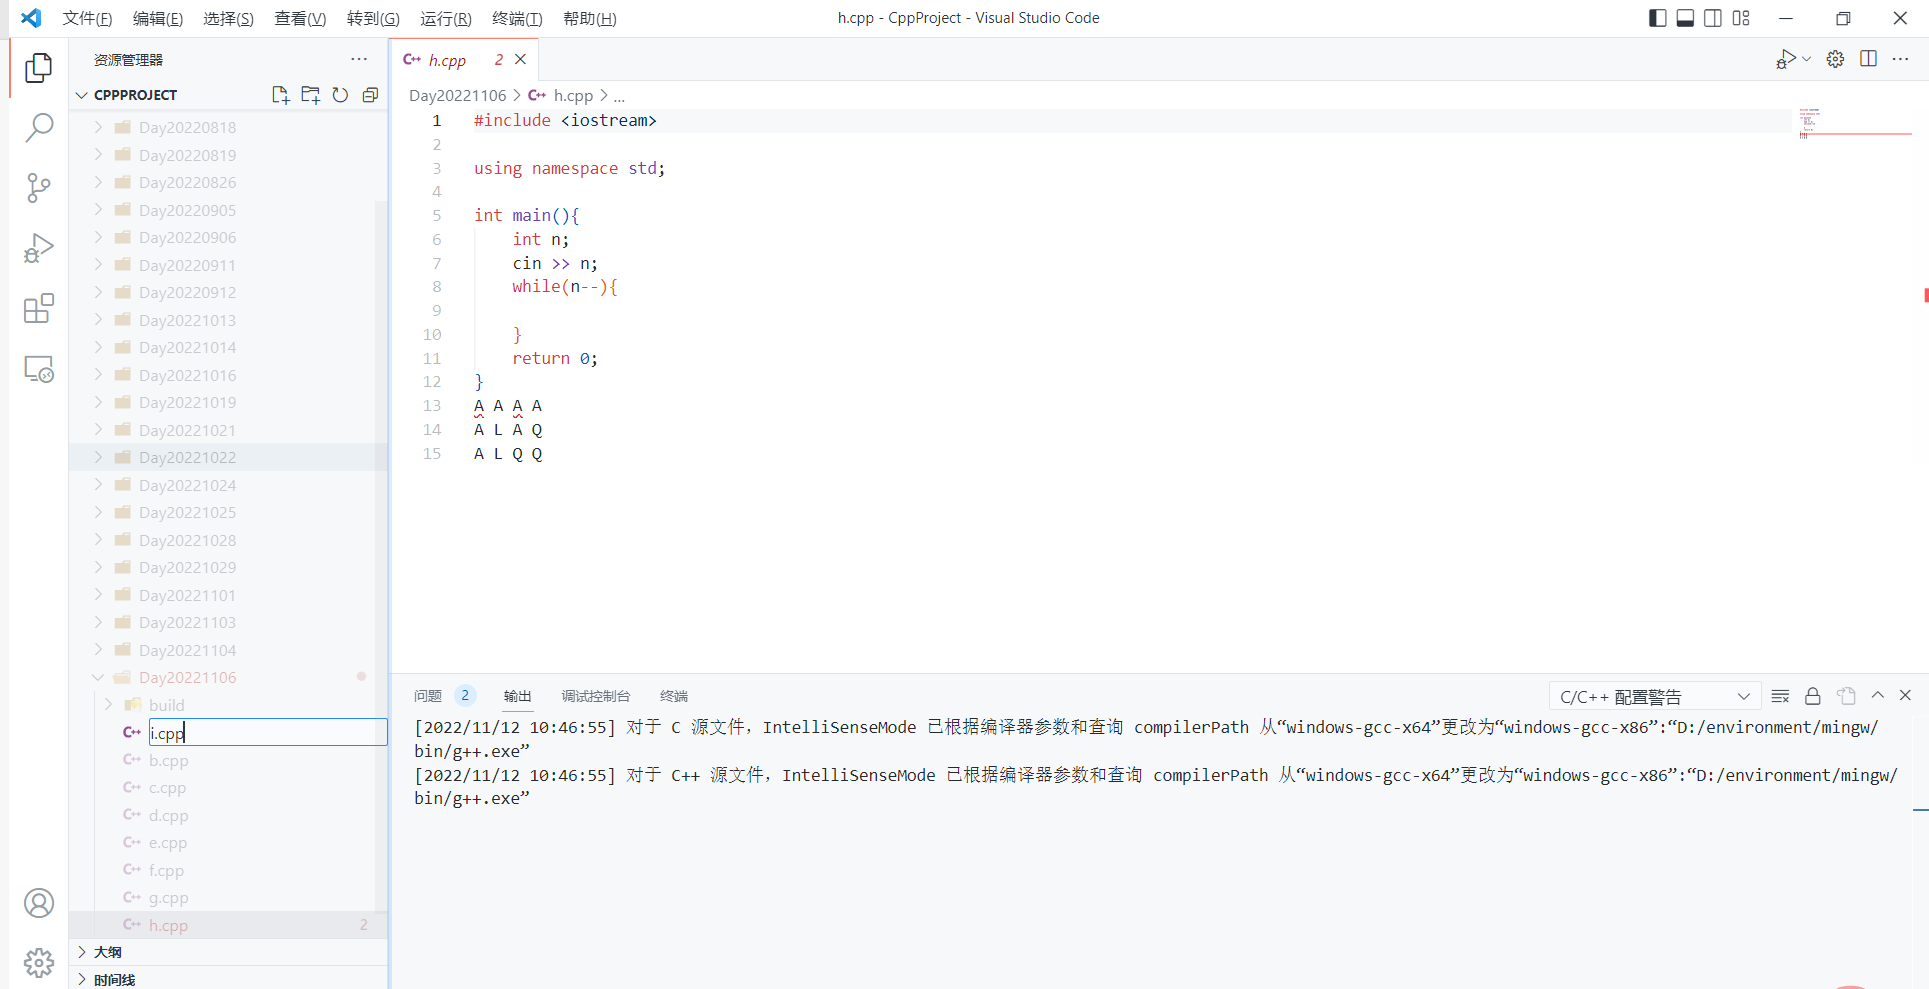Viewport: 1929px width, 989px height.
Task: Toggle secondary side bar visibility
Action: tap(1713, 18)
